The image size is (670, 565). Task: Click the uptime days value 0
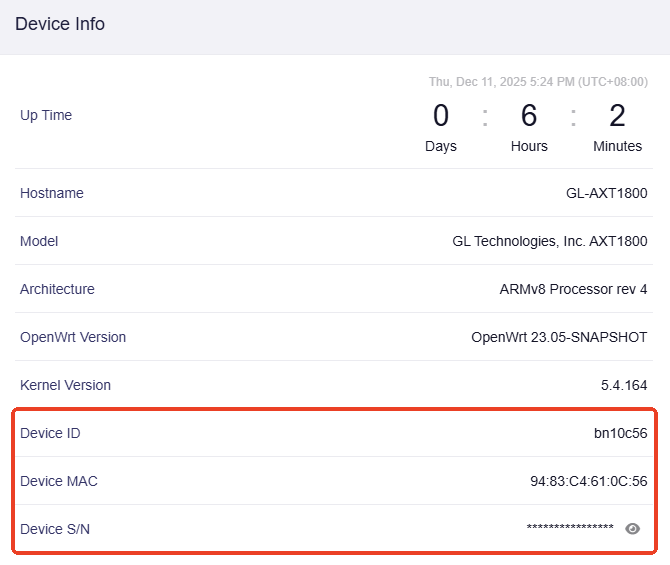(x=441, y=115)
